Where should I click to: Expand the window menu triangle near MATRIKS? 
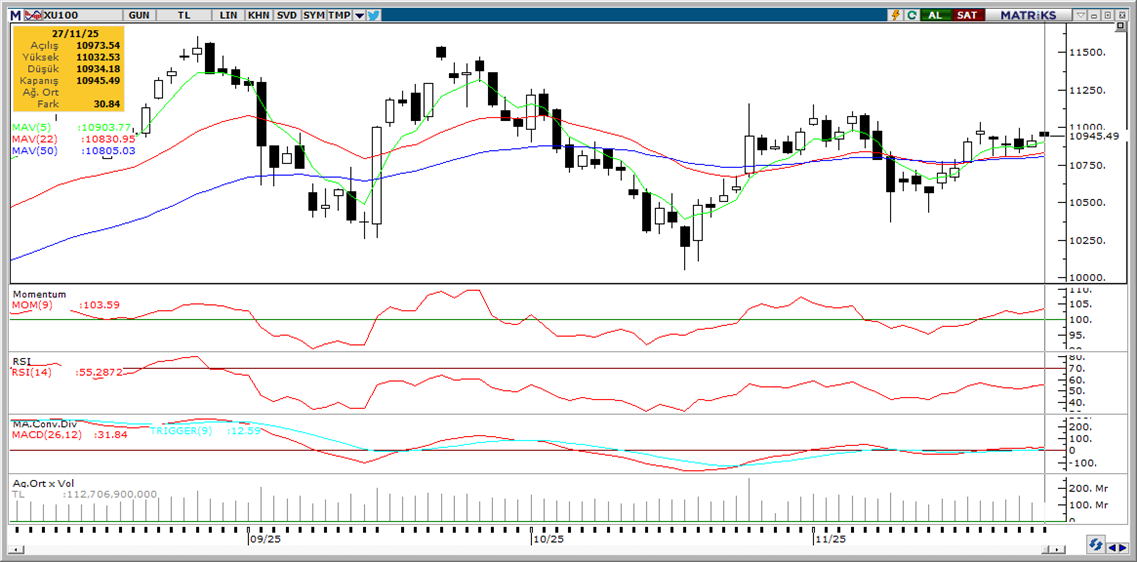(1079, 15)
